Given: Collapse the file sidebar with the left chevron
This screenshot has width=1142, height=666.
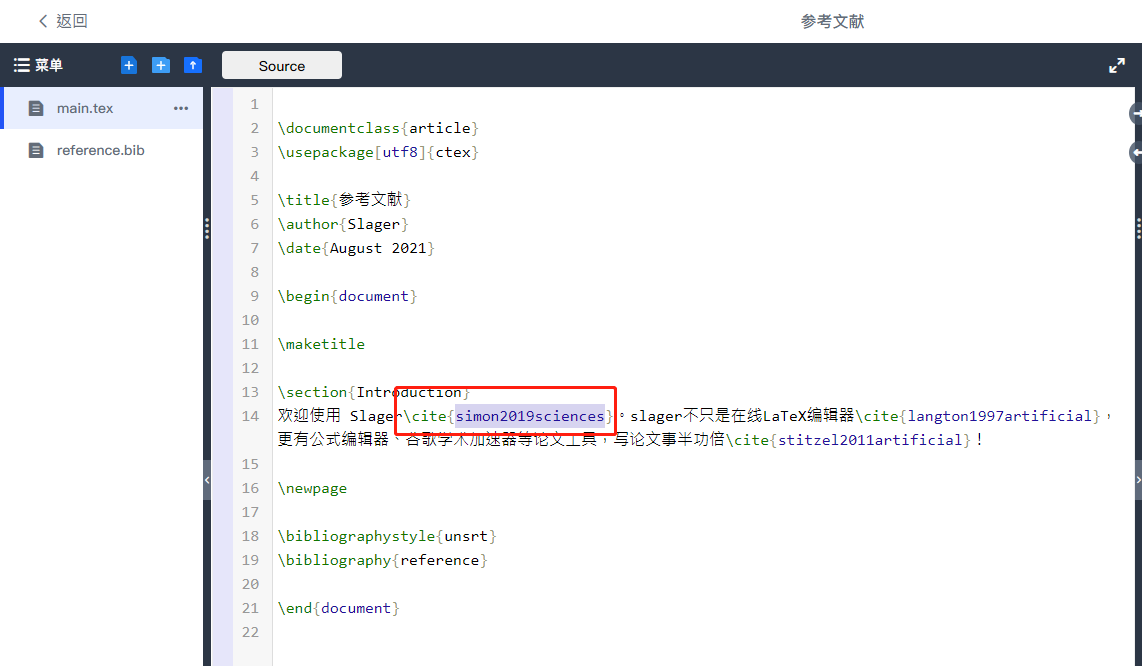Looking at the screenshot, I should click(x=206, y=480).
